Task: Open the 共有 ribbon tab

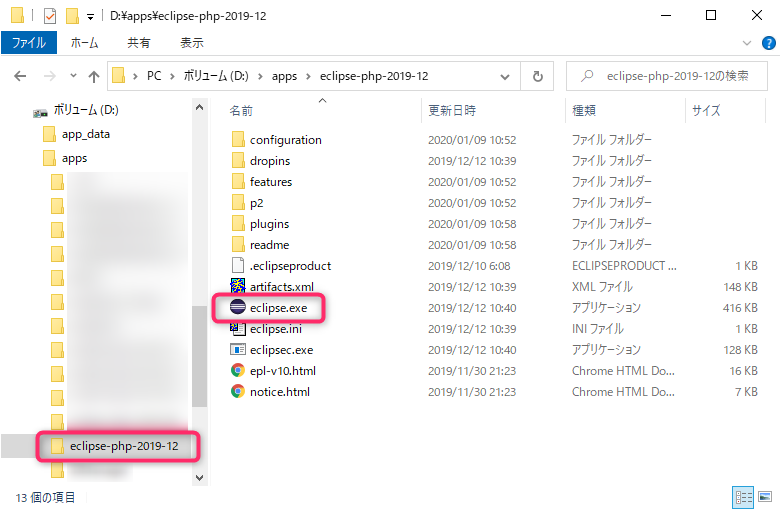Action: pos(138,43)
